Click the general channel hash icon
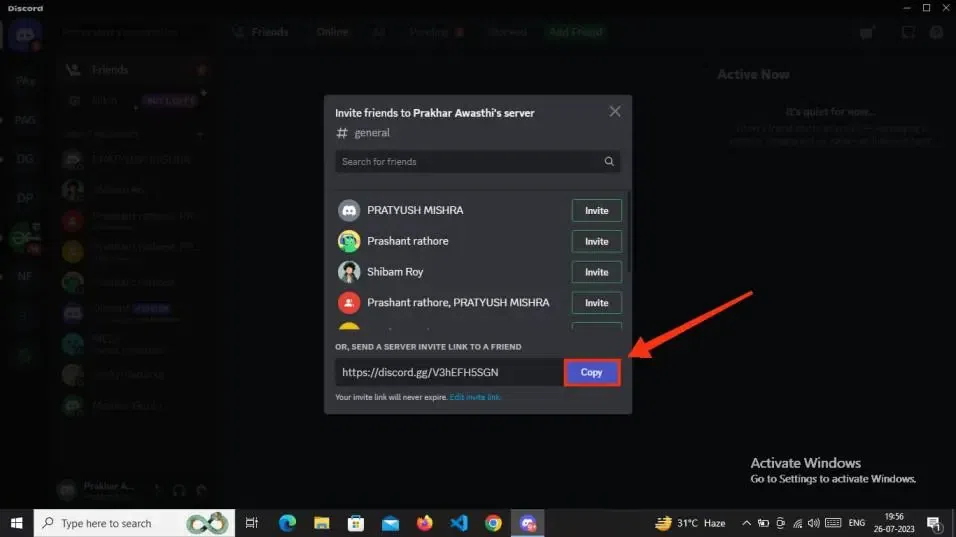Image resolution: width=956 pixels, height=537 pixels. 342,133
